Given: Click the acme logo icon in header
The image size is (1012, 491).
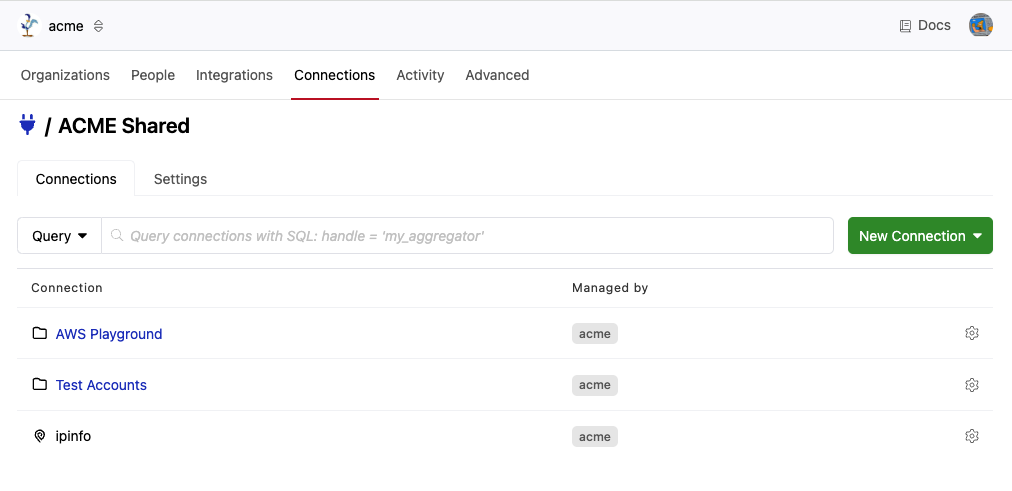Looking at the screenshot, I should (29, 26).
